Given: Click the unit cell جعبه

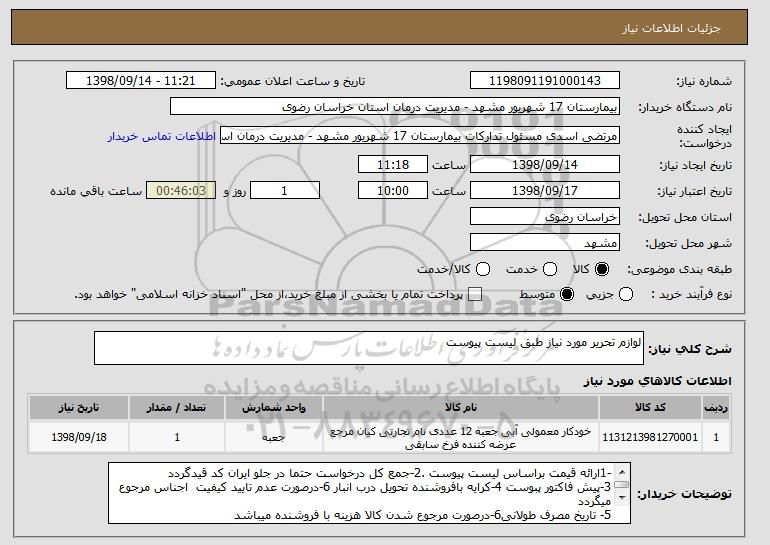Looking at the screenshot, I should point(274,437).
